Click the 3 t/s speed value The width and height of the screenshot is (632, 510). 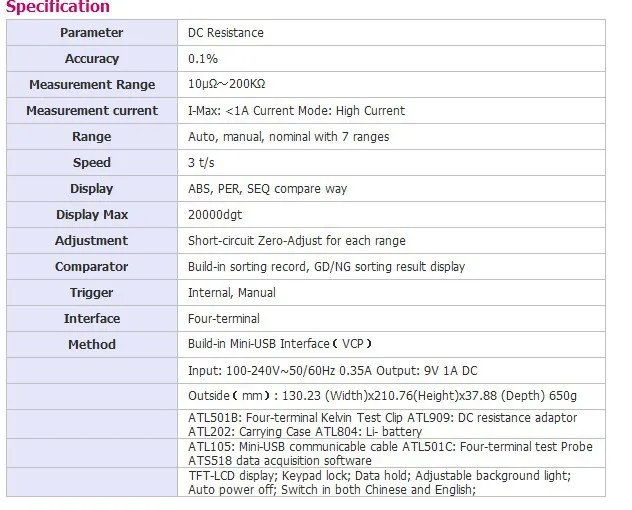(x=201, y=162)
